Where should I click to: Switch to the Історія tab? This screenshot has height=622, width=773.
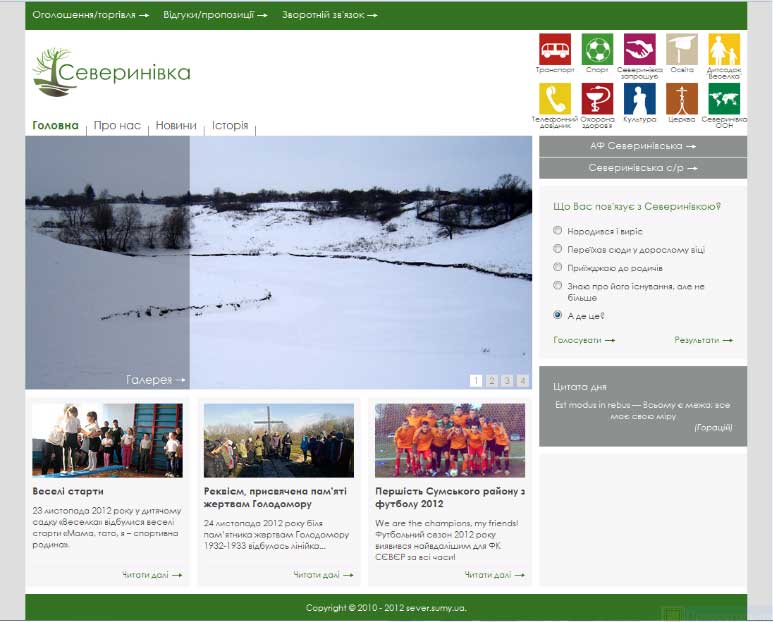230,126
